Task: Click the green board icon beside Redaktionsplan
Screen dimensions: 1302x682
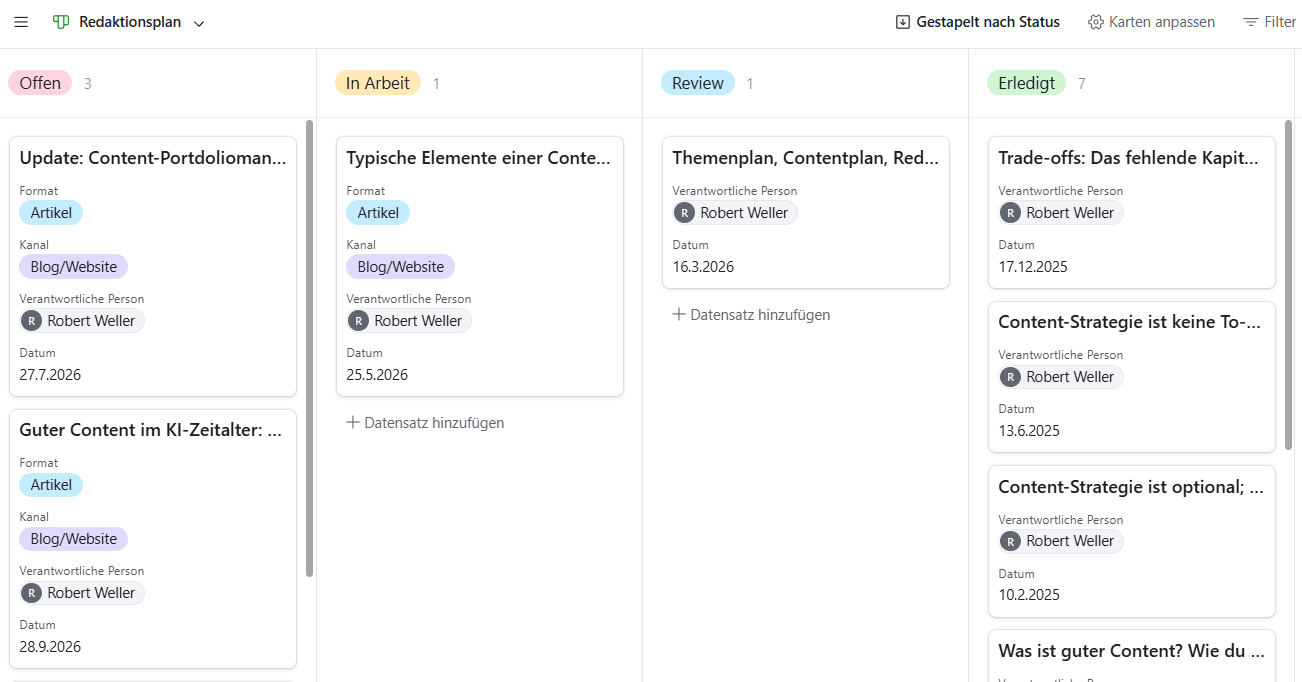Action: (x=61, y=21)
